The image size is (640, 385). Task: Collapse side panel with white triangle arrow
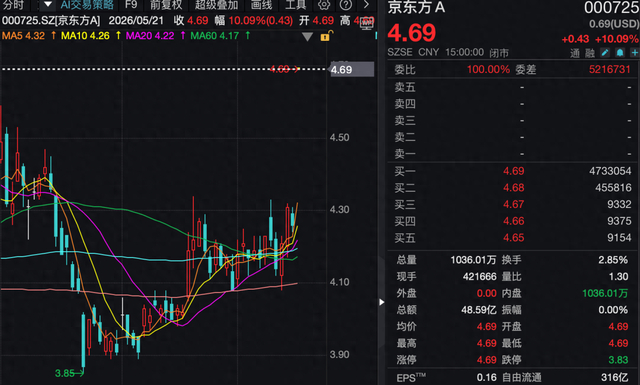tap(382, 302)
